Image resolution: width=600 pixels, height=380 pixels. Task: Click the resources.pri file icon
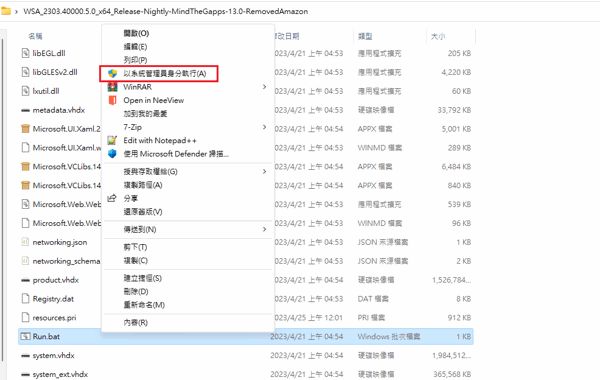tap(25, 317)
